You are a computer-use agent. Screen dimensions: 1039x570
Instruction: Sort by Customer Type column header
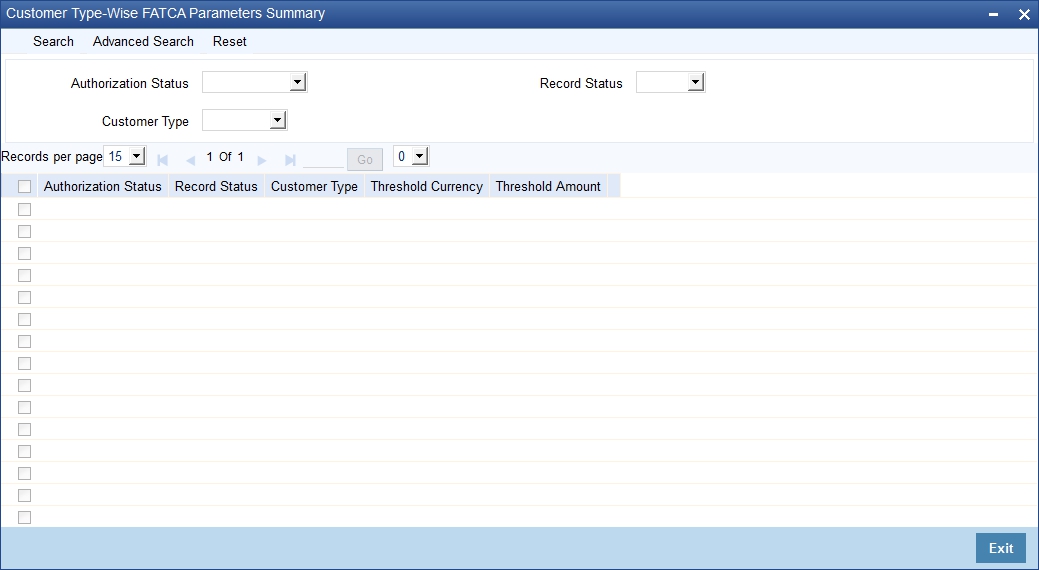314,186
